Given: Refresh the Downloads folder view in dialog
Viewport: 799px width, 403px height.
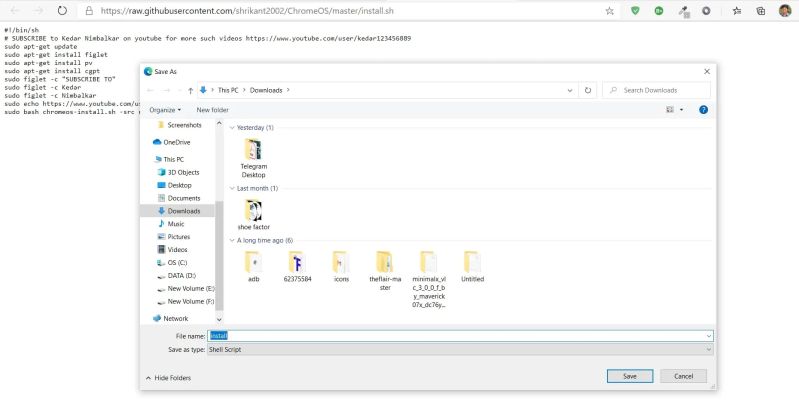Looking at the screenshot, I should click(x=588, y=90).
